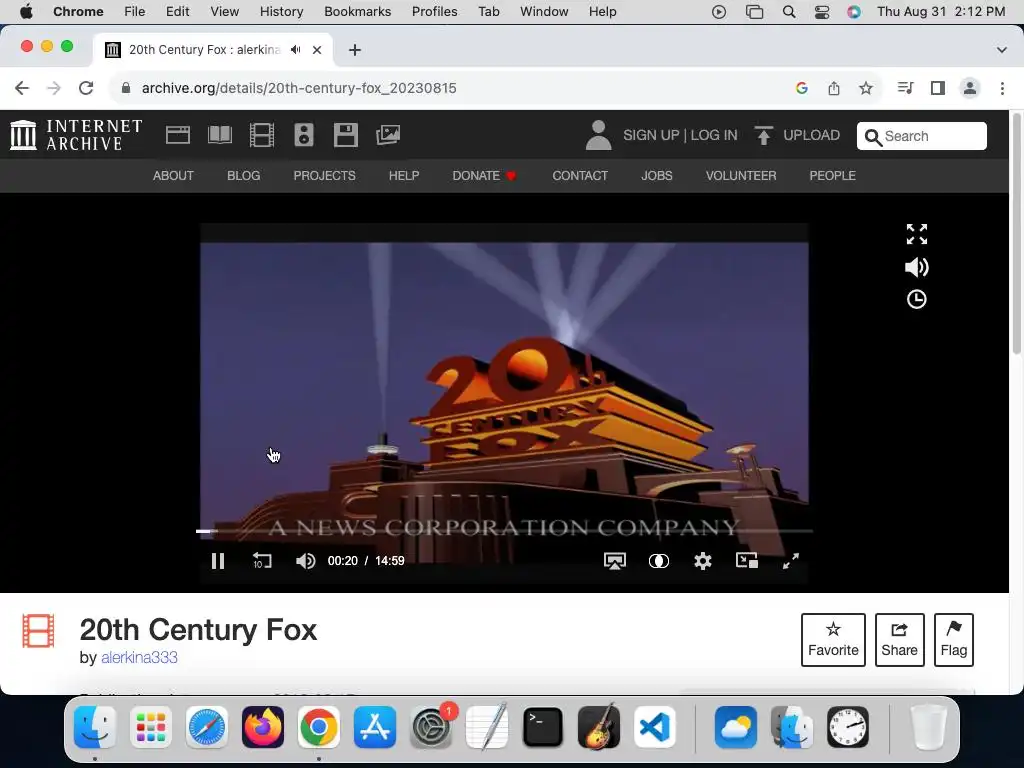Open the player settings gear
Image resolution: width=1024 pixels, height=768 pixels.
pos(703,561)
